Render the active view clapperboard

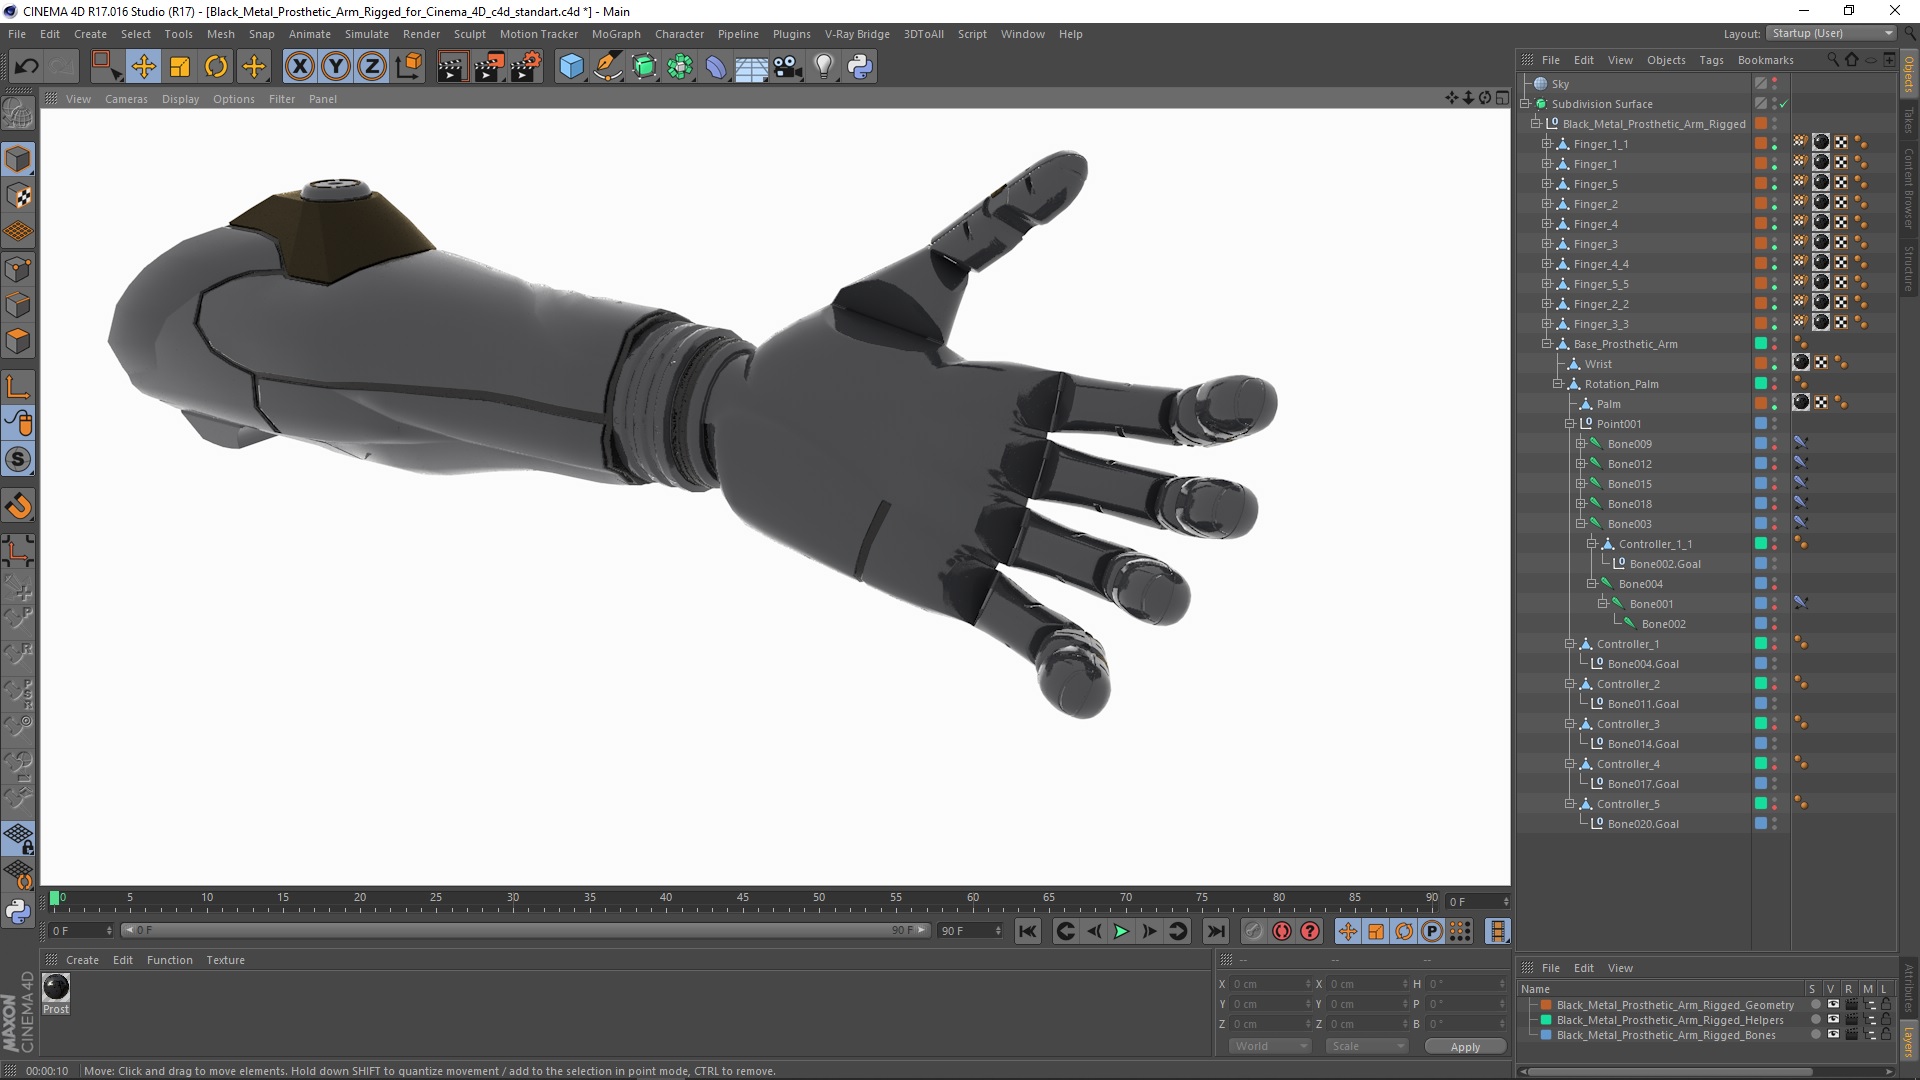click(451, 67)
